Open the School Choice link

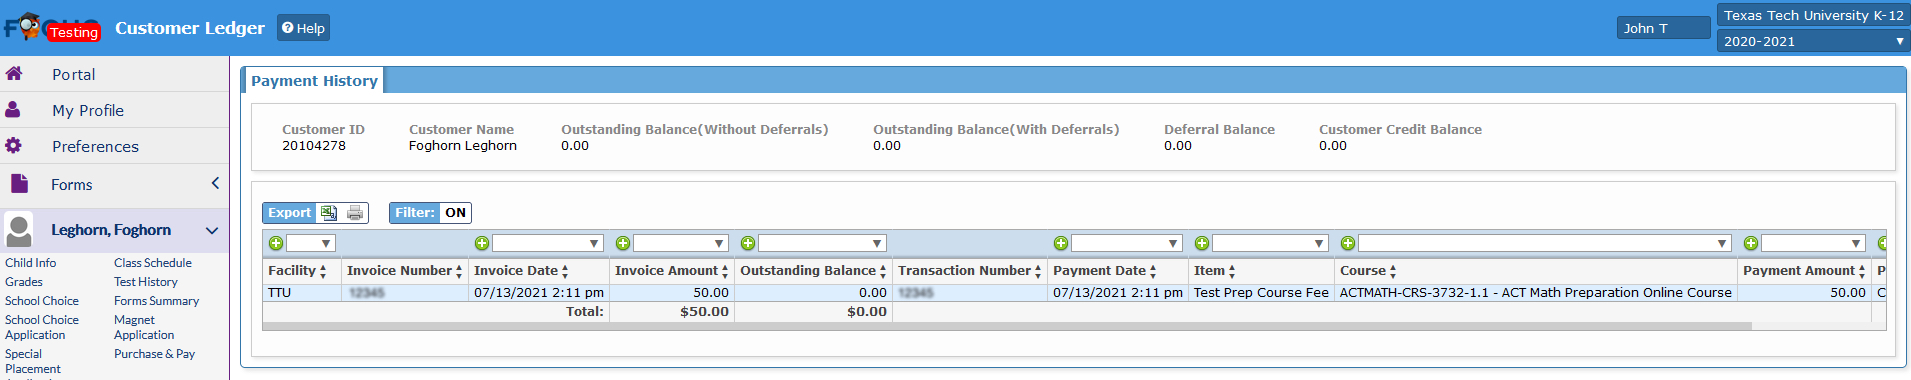click(x=42, y=301)
